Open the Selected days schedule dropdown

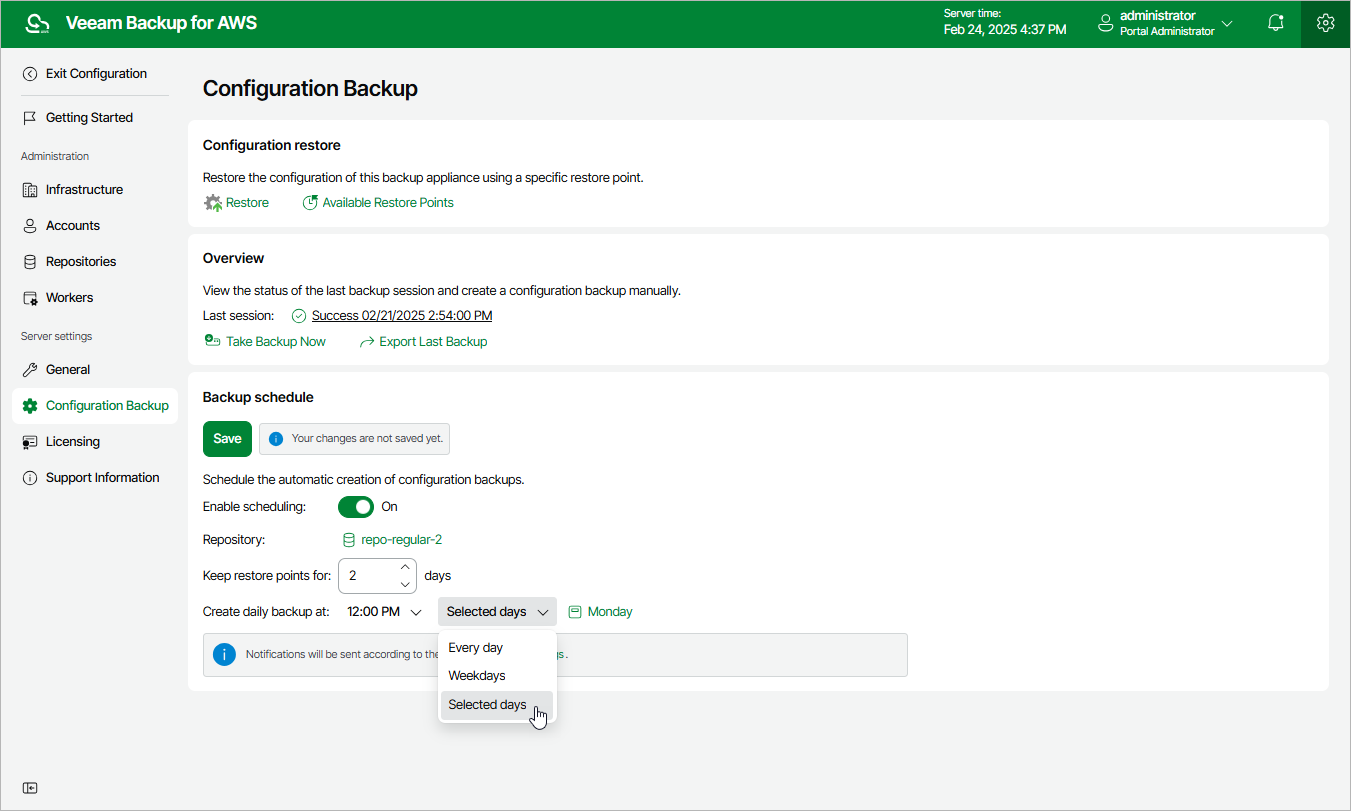(x=497, y=612)
